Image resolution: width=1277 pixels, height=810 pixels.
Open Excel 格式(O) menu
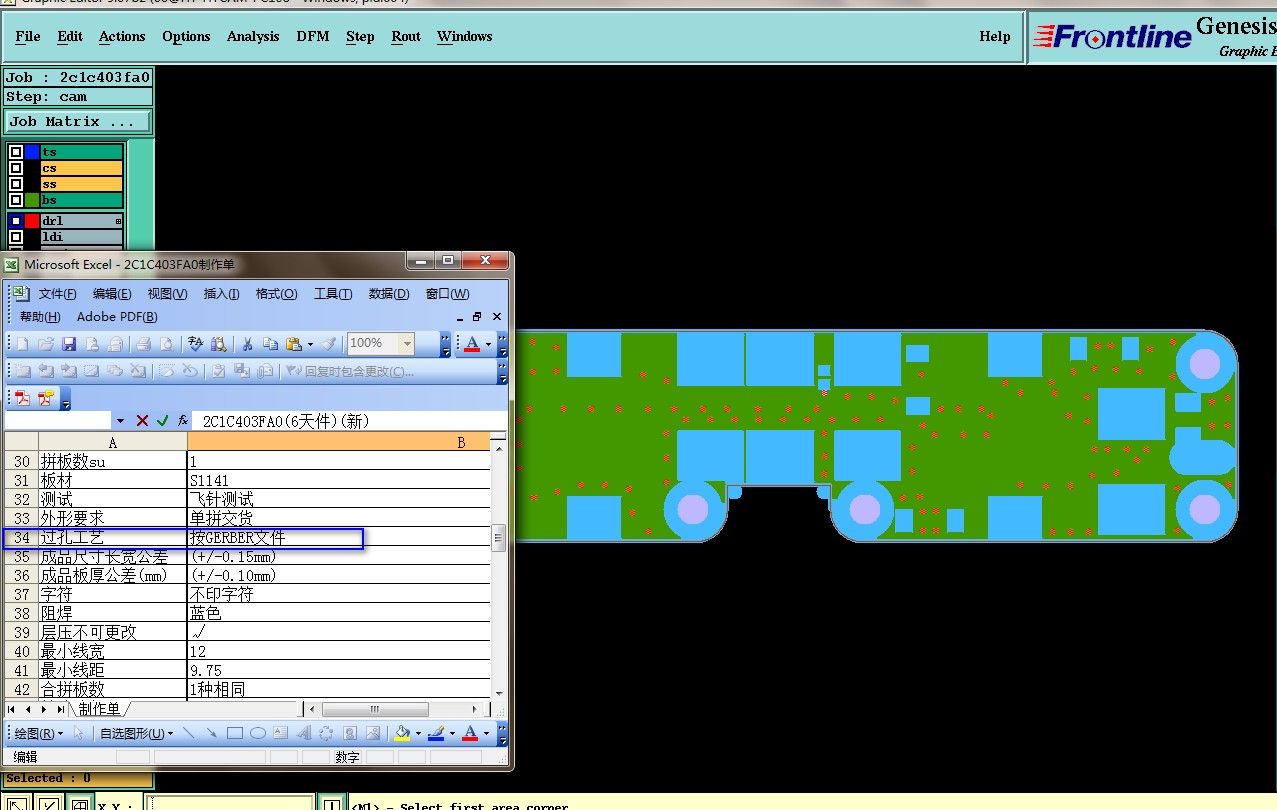click(276, 294)
